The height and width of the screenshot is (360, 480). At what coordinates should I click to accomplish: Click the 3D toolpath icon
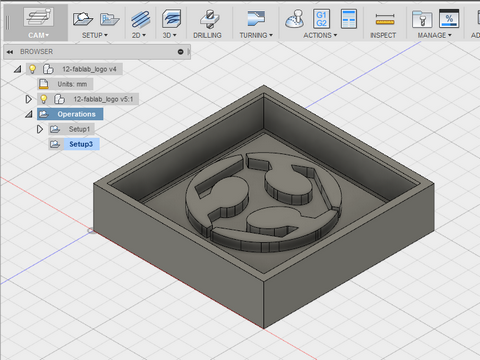coord(171,18)
